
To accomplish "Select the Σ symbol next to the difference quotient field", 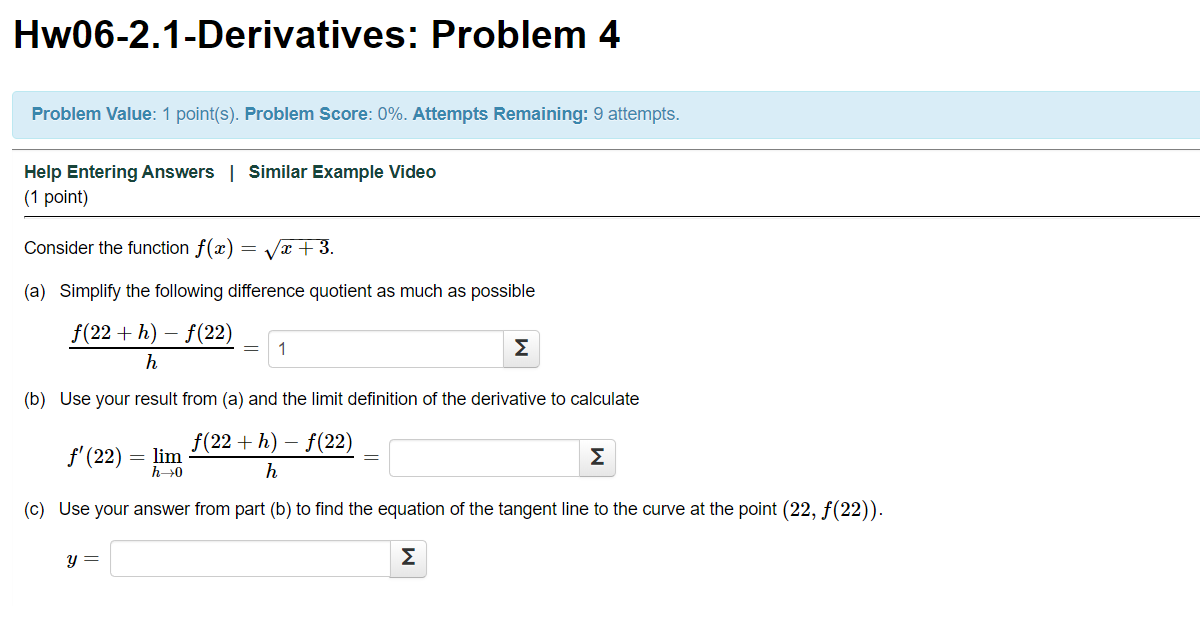I will tap(520, 349).
